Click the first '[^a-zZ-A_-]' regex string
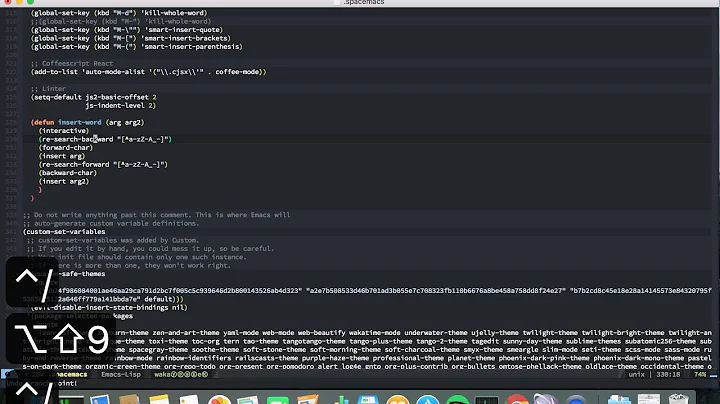 tap(144, 139)
